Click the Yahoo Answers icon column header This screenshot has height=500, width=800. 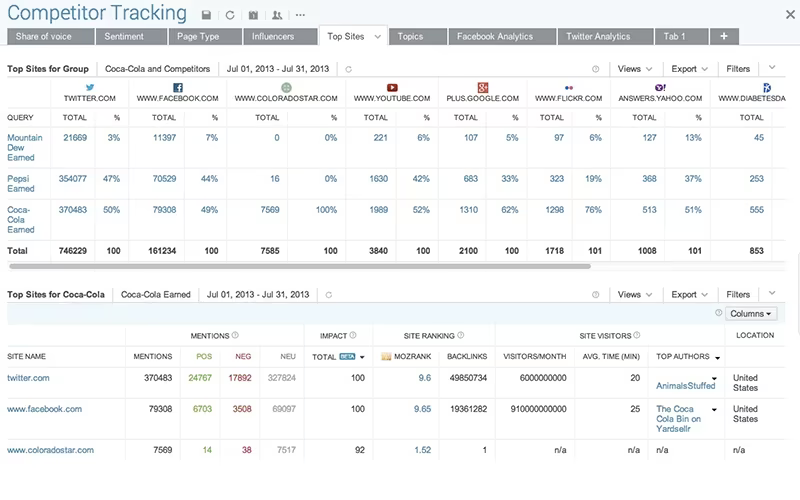point(660,87)
